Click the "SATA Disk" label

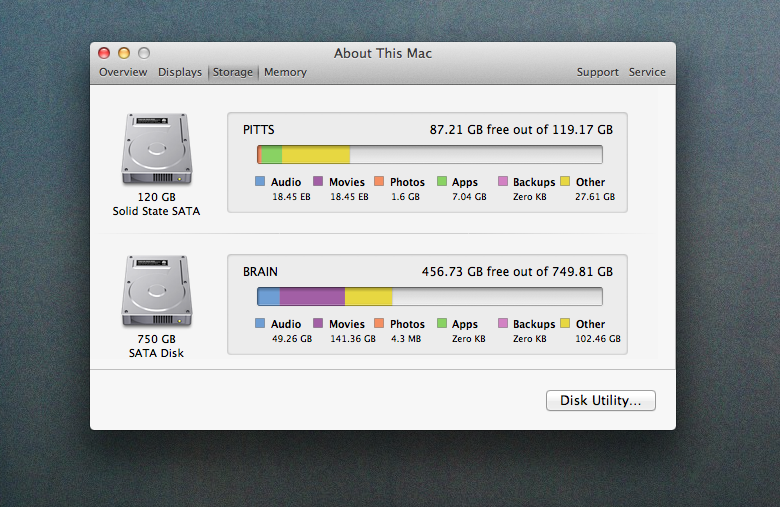(156, 353)
